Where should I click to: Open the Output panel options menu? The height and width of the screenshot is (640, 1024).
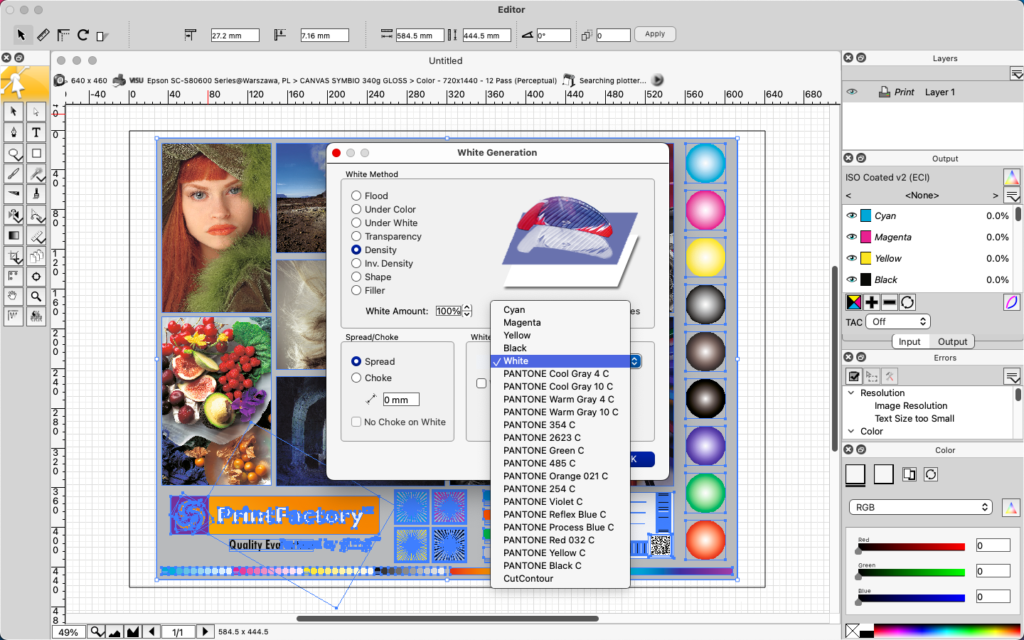(1012, 195)
